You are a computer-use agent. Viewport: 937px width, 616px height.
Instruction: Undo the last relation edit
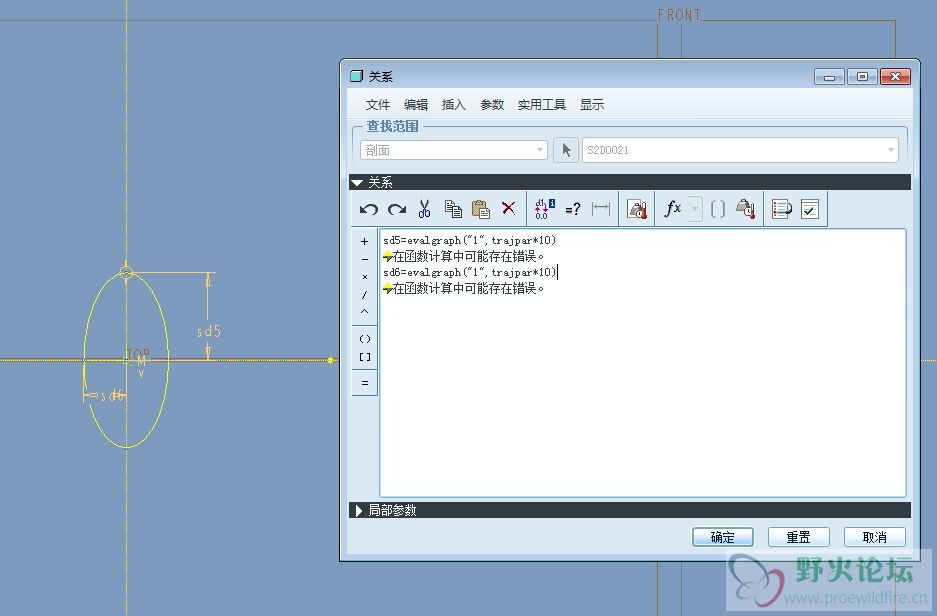tap(368, 209)
